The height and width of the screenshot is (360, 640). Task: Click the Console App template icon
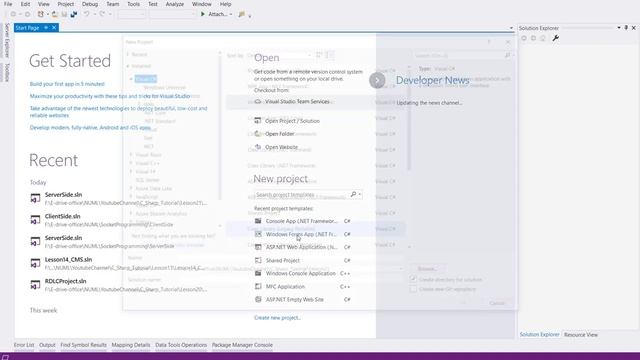(x=258, y=221)
